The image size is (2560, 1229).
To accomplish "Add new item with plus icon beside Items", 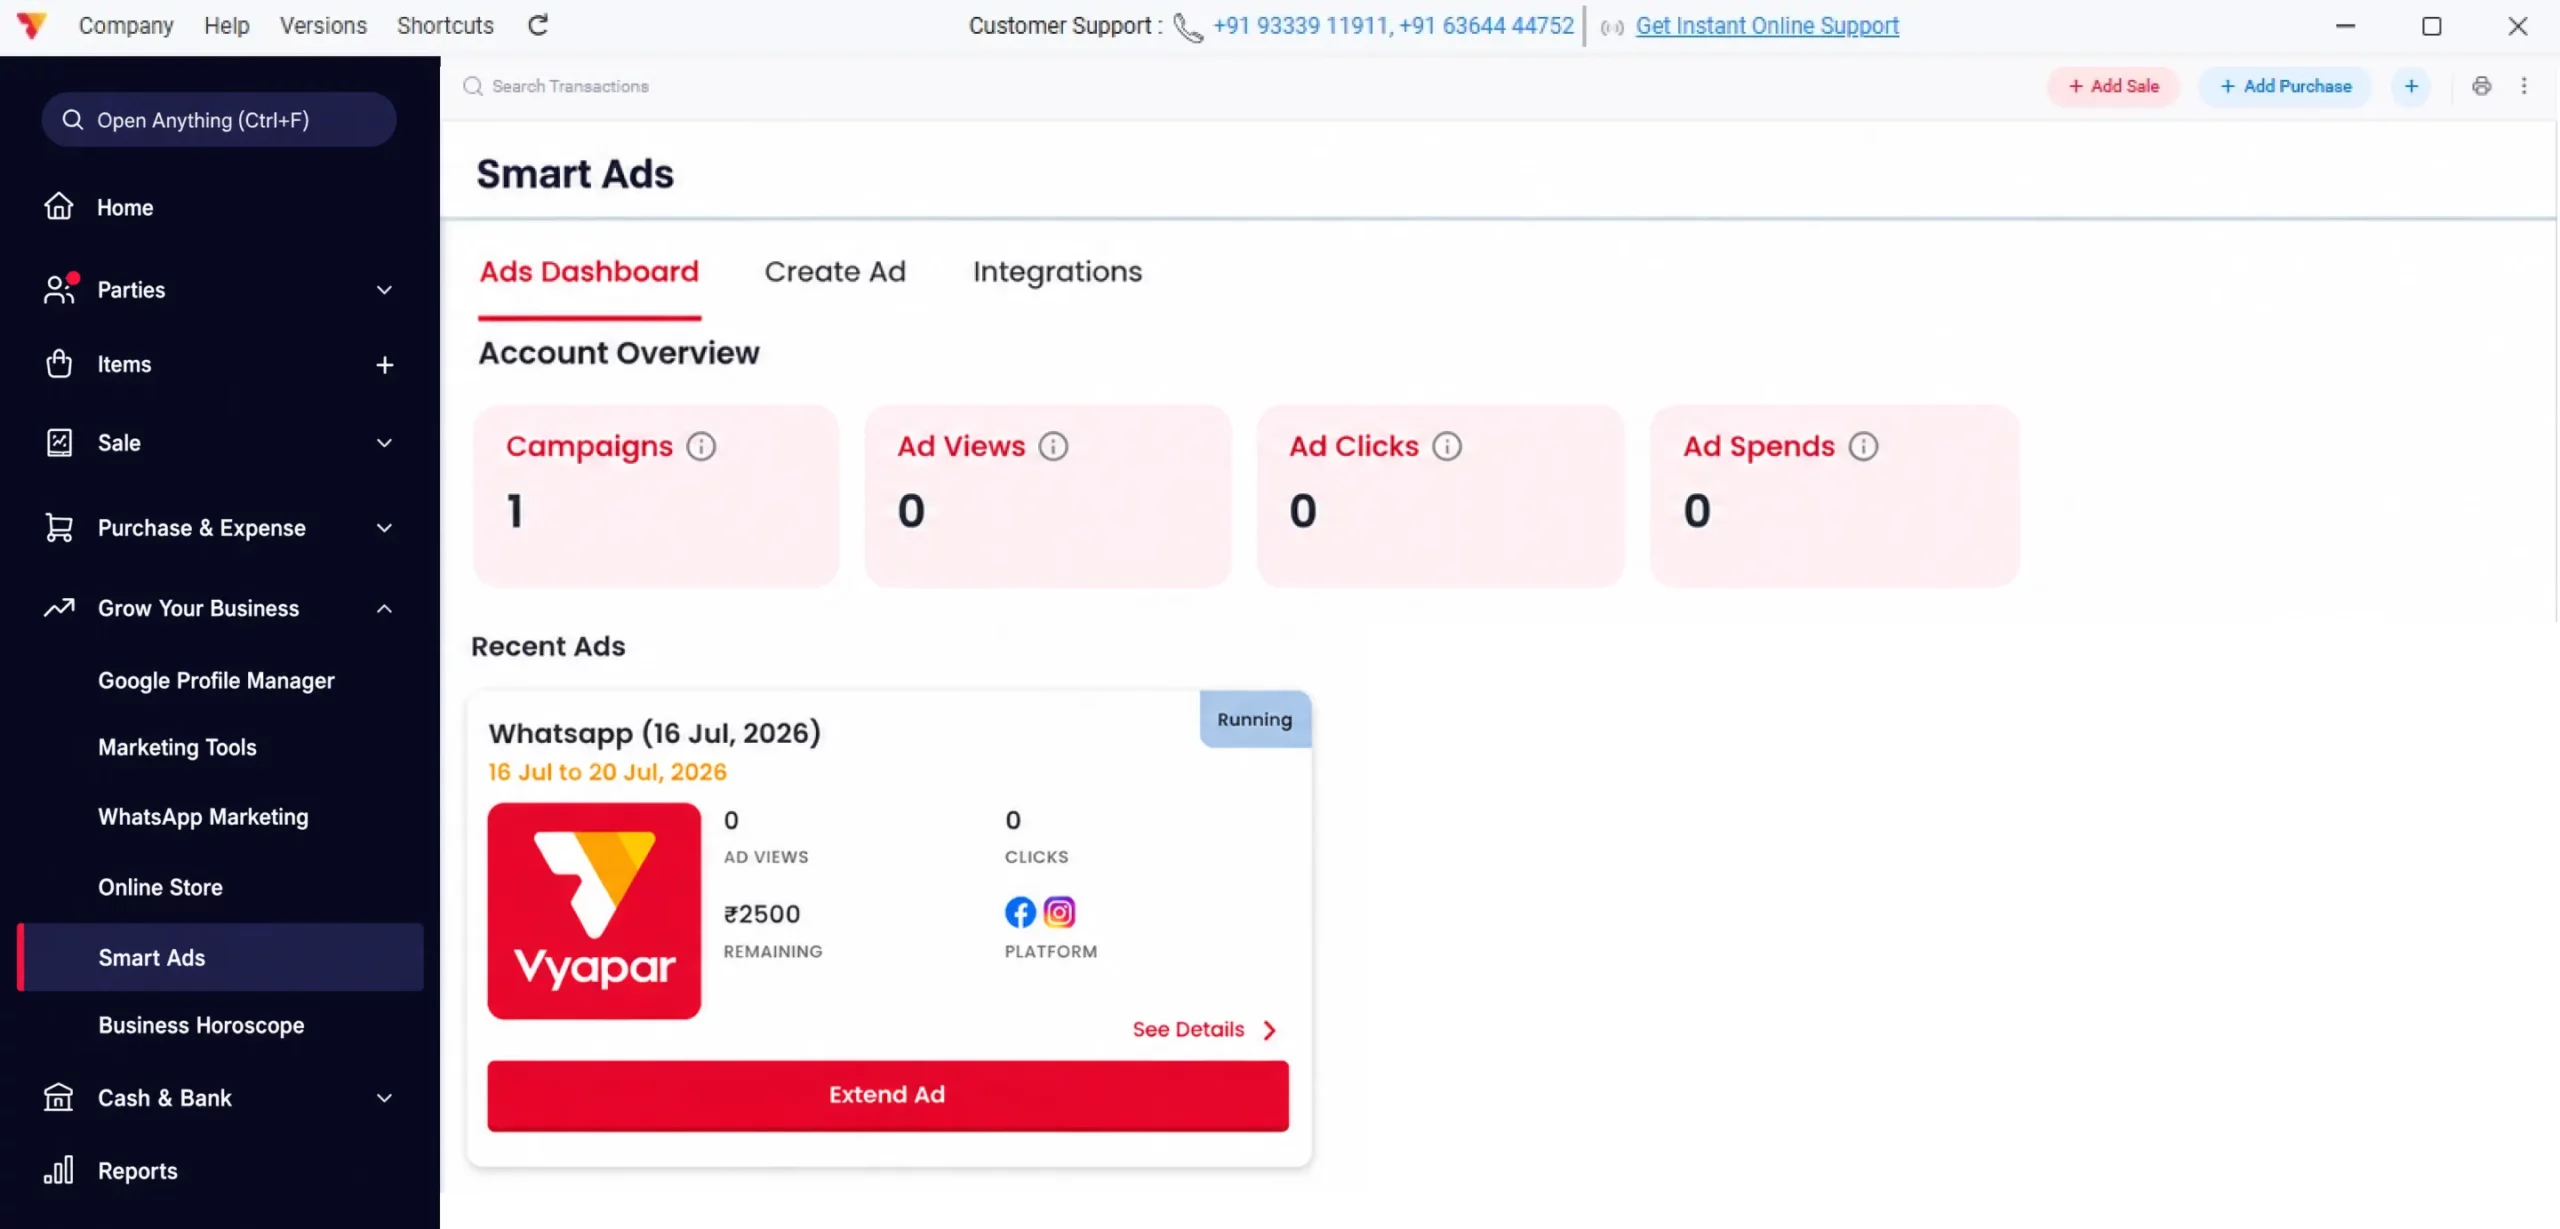I will (385, 365).
